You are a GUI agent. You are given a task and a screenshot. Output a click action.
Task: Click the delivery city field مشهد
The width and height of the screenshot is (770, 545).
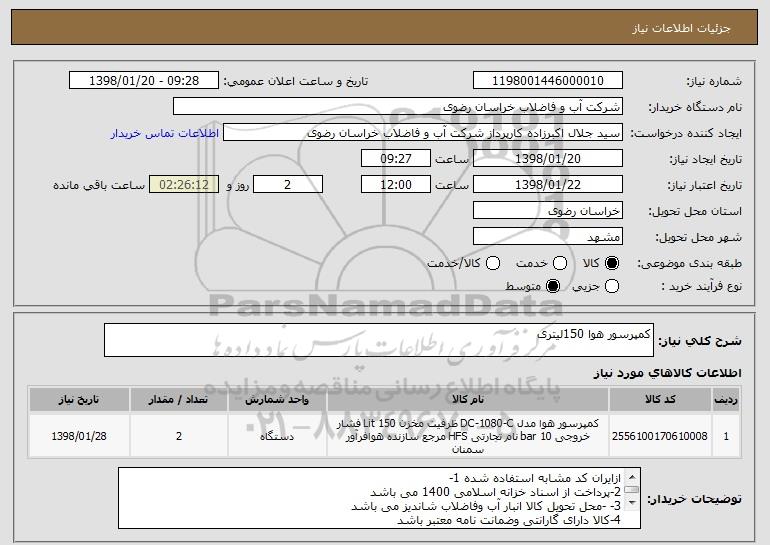pos(548,237)
